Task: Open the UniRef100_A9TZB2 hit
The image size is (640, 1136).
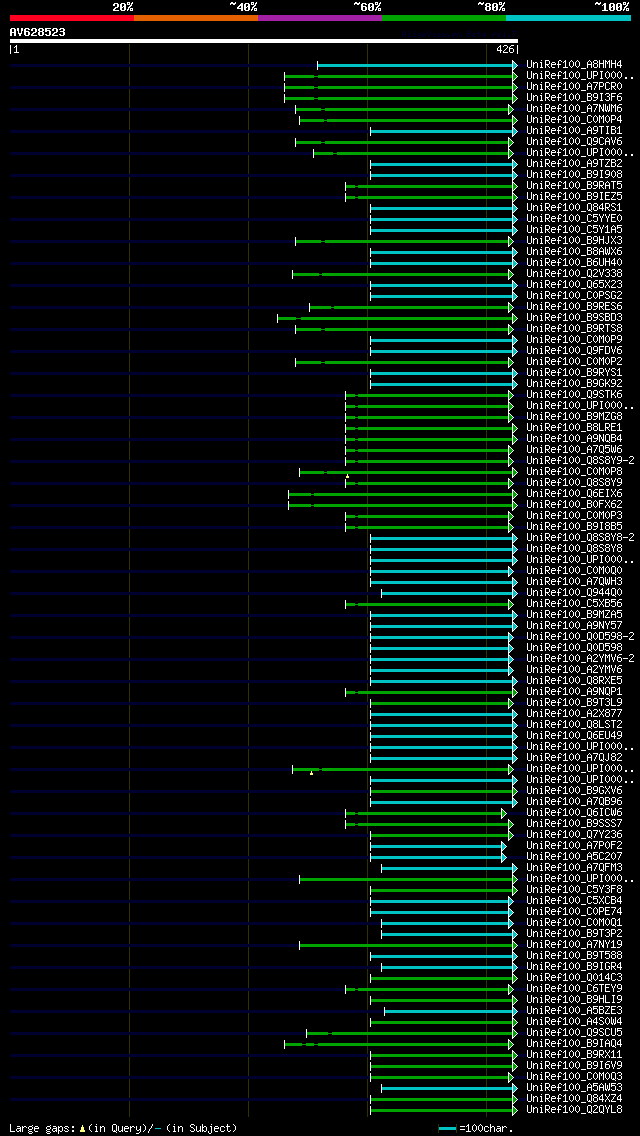Action: click(x=574, y=164)
